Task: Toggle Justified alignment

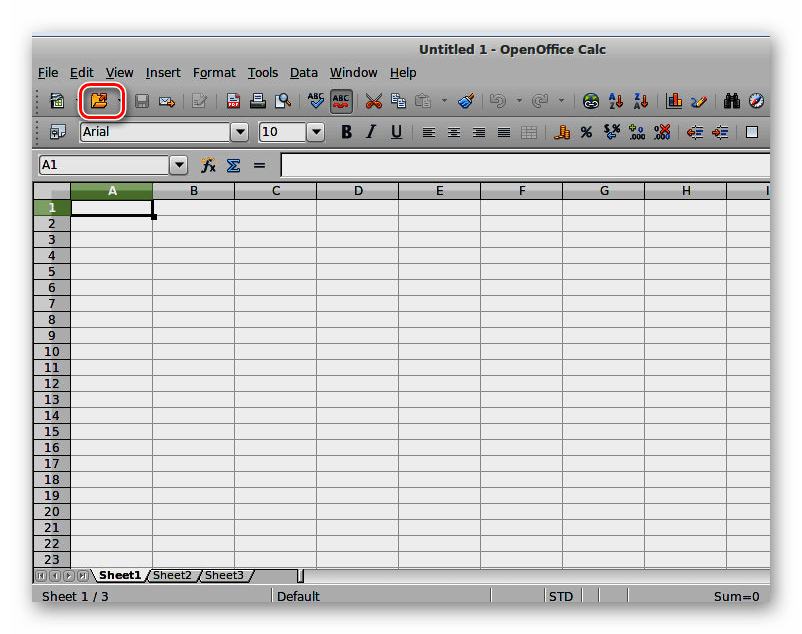Action: pyautogui.click(x=504, y=133)
